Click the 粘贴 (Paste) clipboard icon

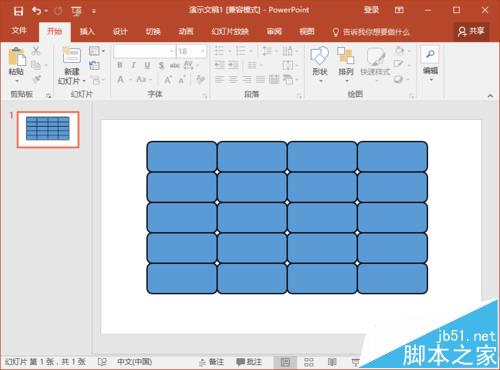16,57
